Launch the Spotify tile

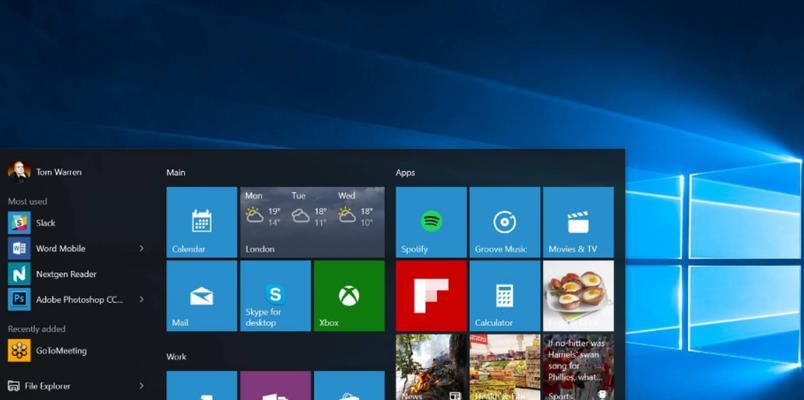click(431, 222)
